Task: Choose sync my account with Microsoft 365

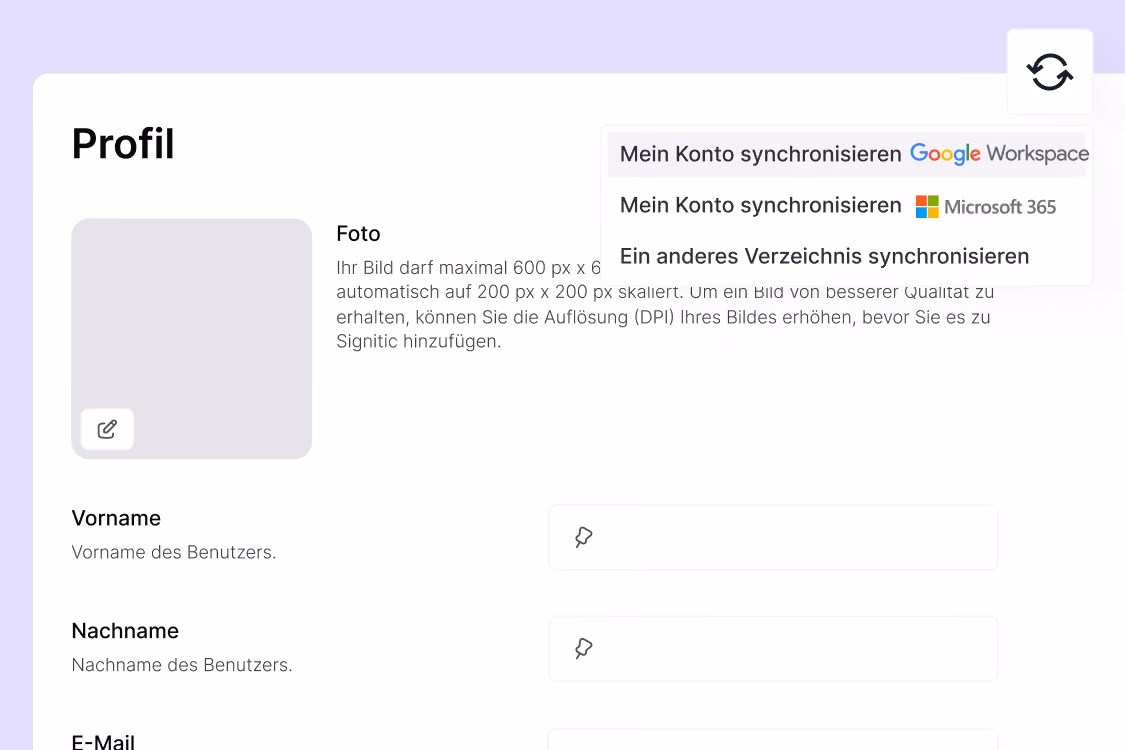Action: tap(847, 206)
